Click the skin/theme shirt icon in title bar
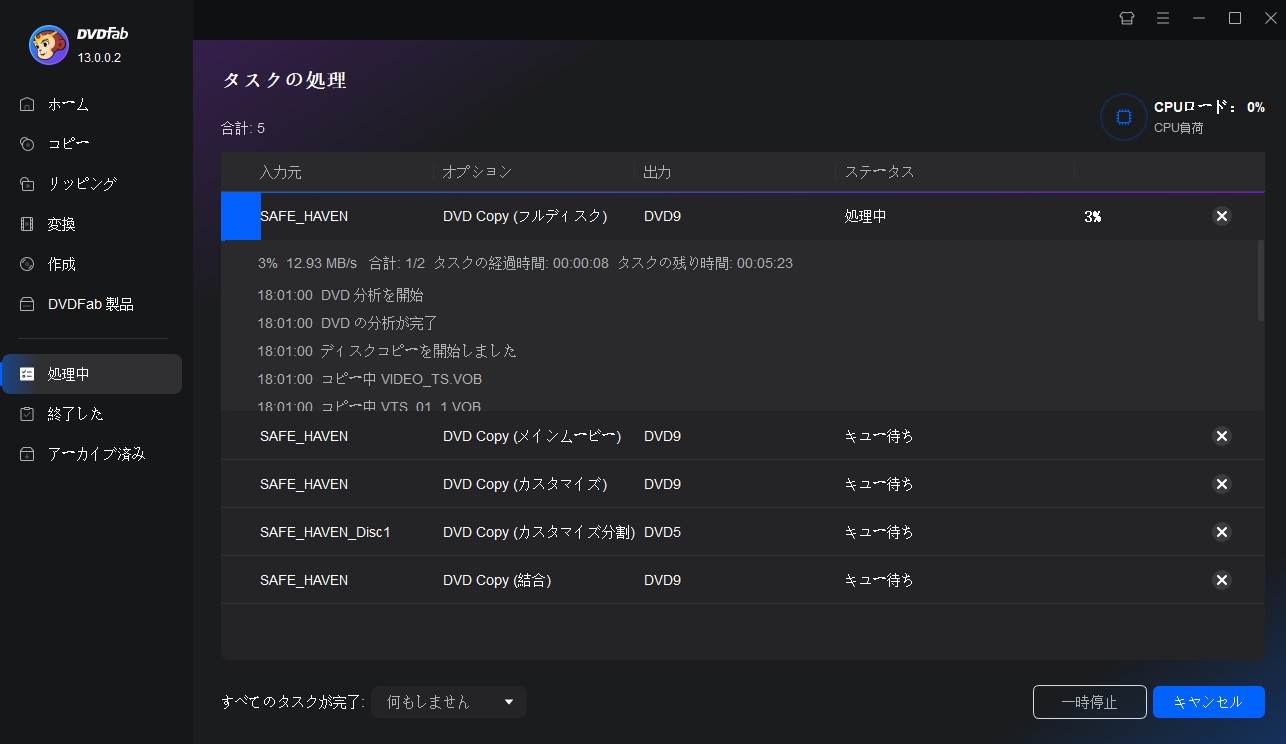1286x744 pixels. 1127,18
